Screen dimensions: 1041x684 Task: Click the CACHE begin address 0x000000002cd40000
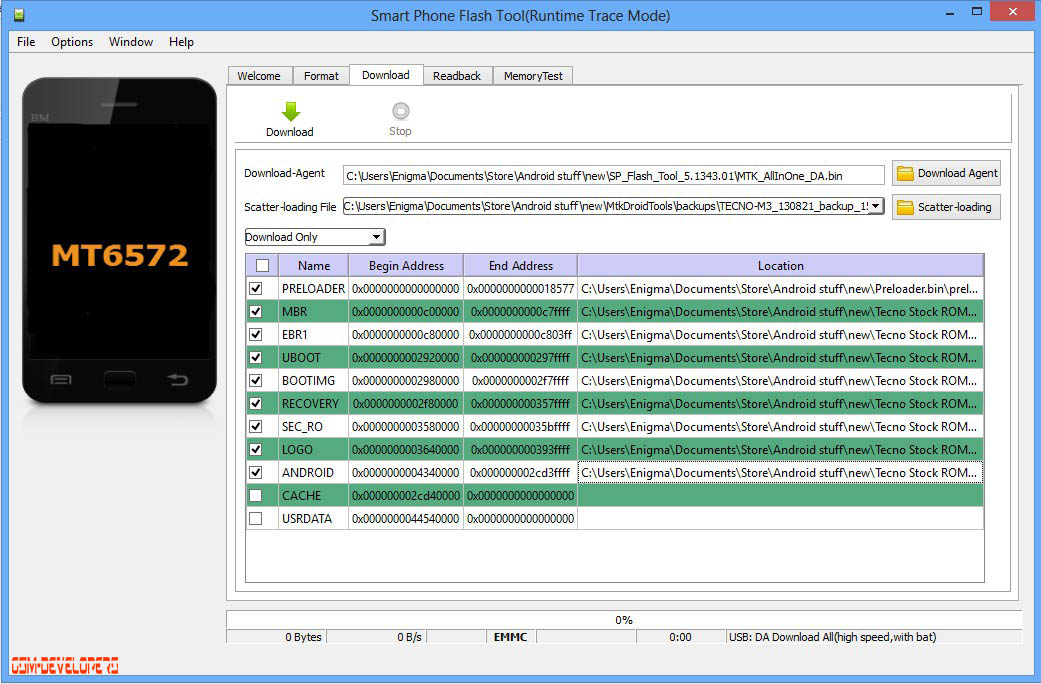click(x=406, y=495)
